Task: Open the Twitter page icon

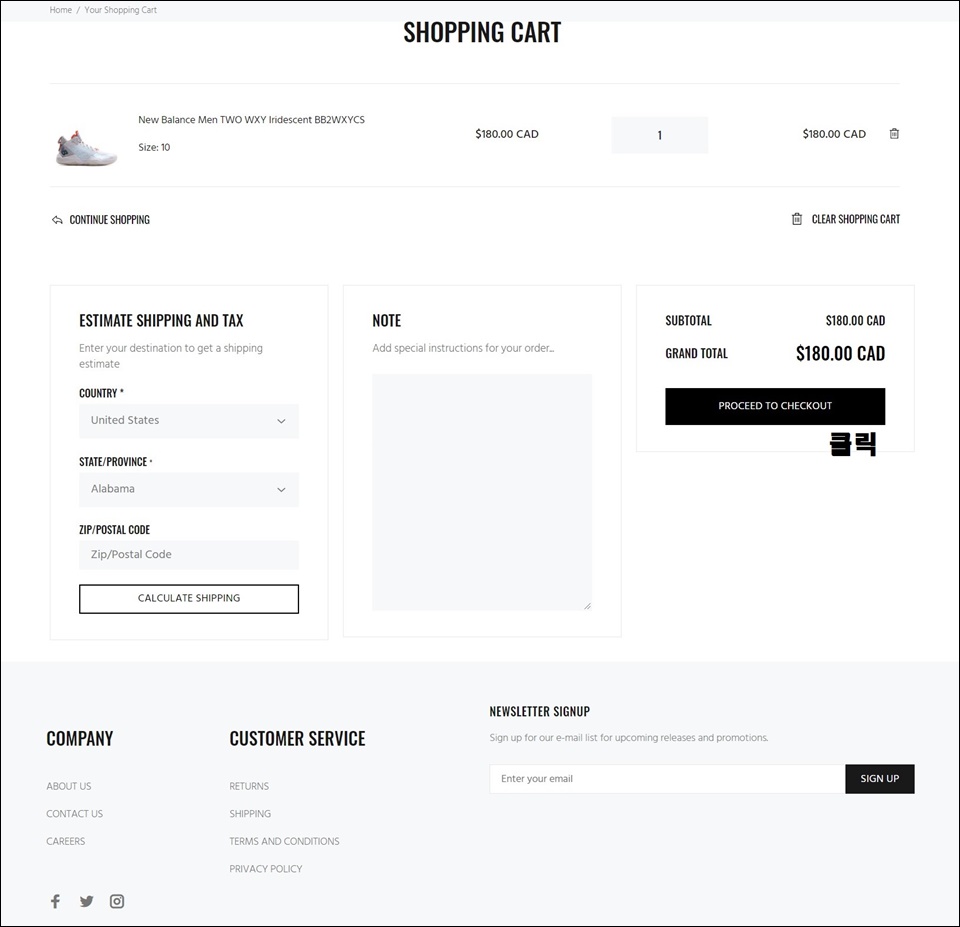Action: [x=86, y=901]
